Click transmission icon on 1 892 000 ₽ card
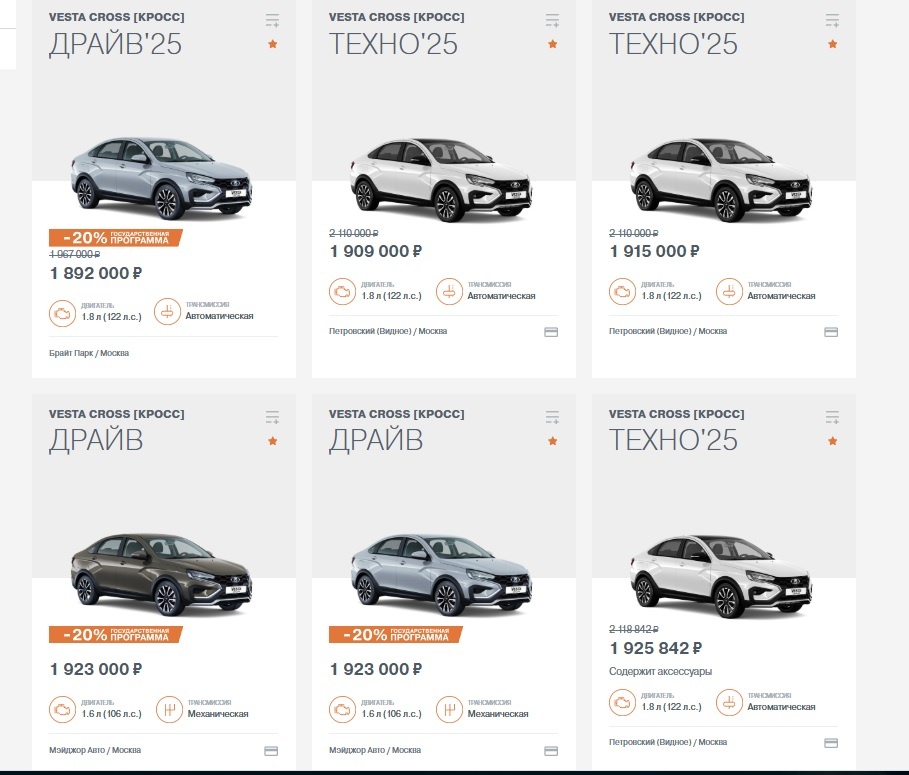 [168, 312]
